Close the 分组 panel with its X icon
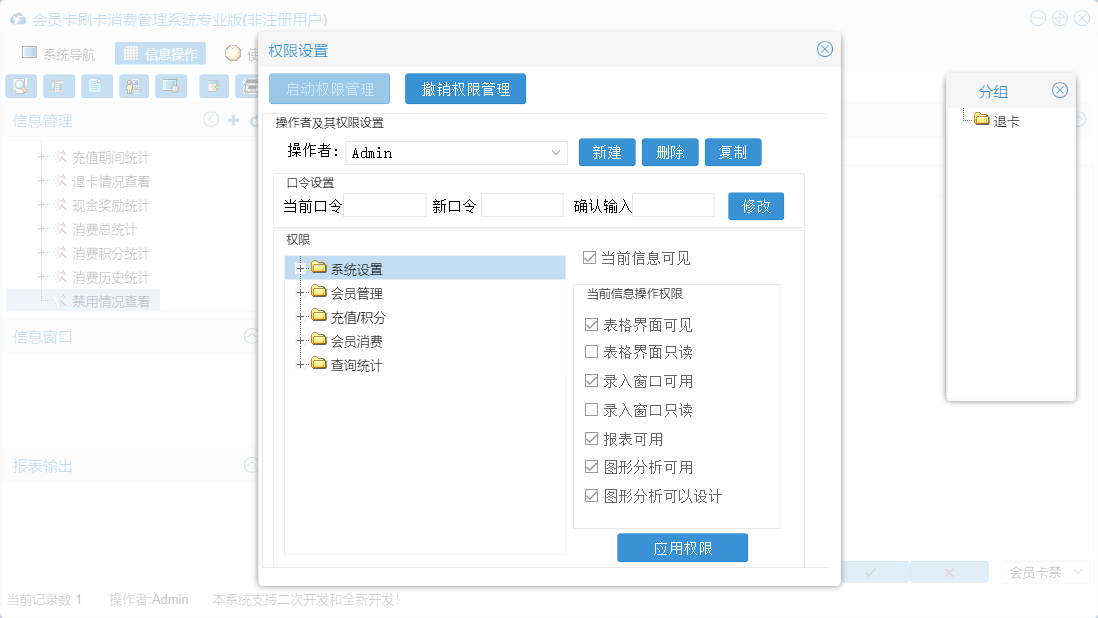Screen dimensions: 1098x618 point(1060,90)
